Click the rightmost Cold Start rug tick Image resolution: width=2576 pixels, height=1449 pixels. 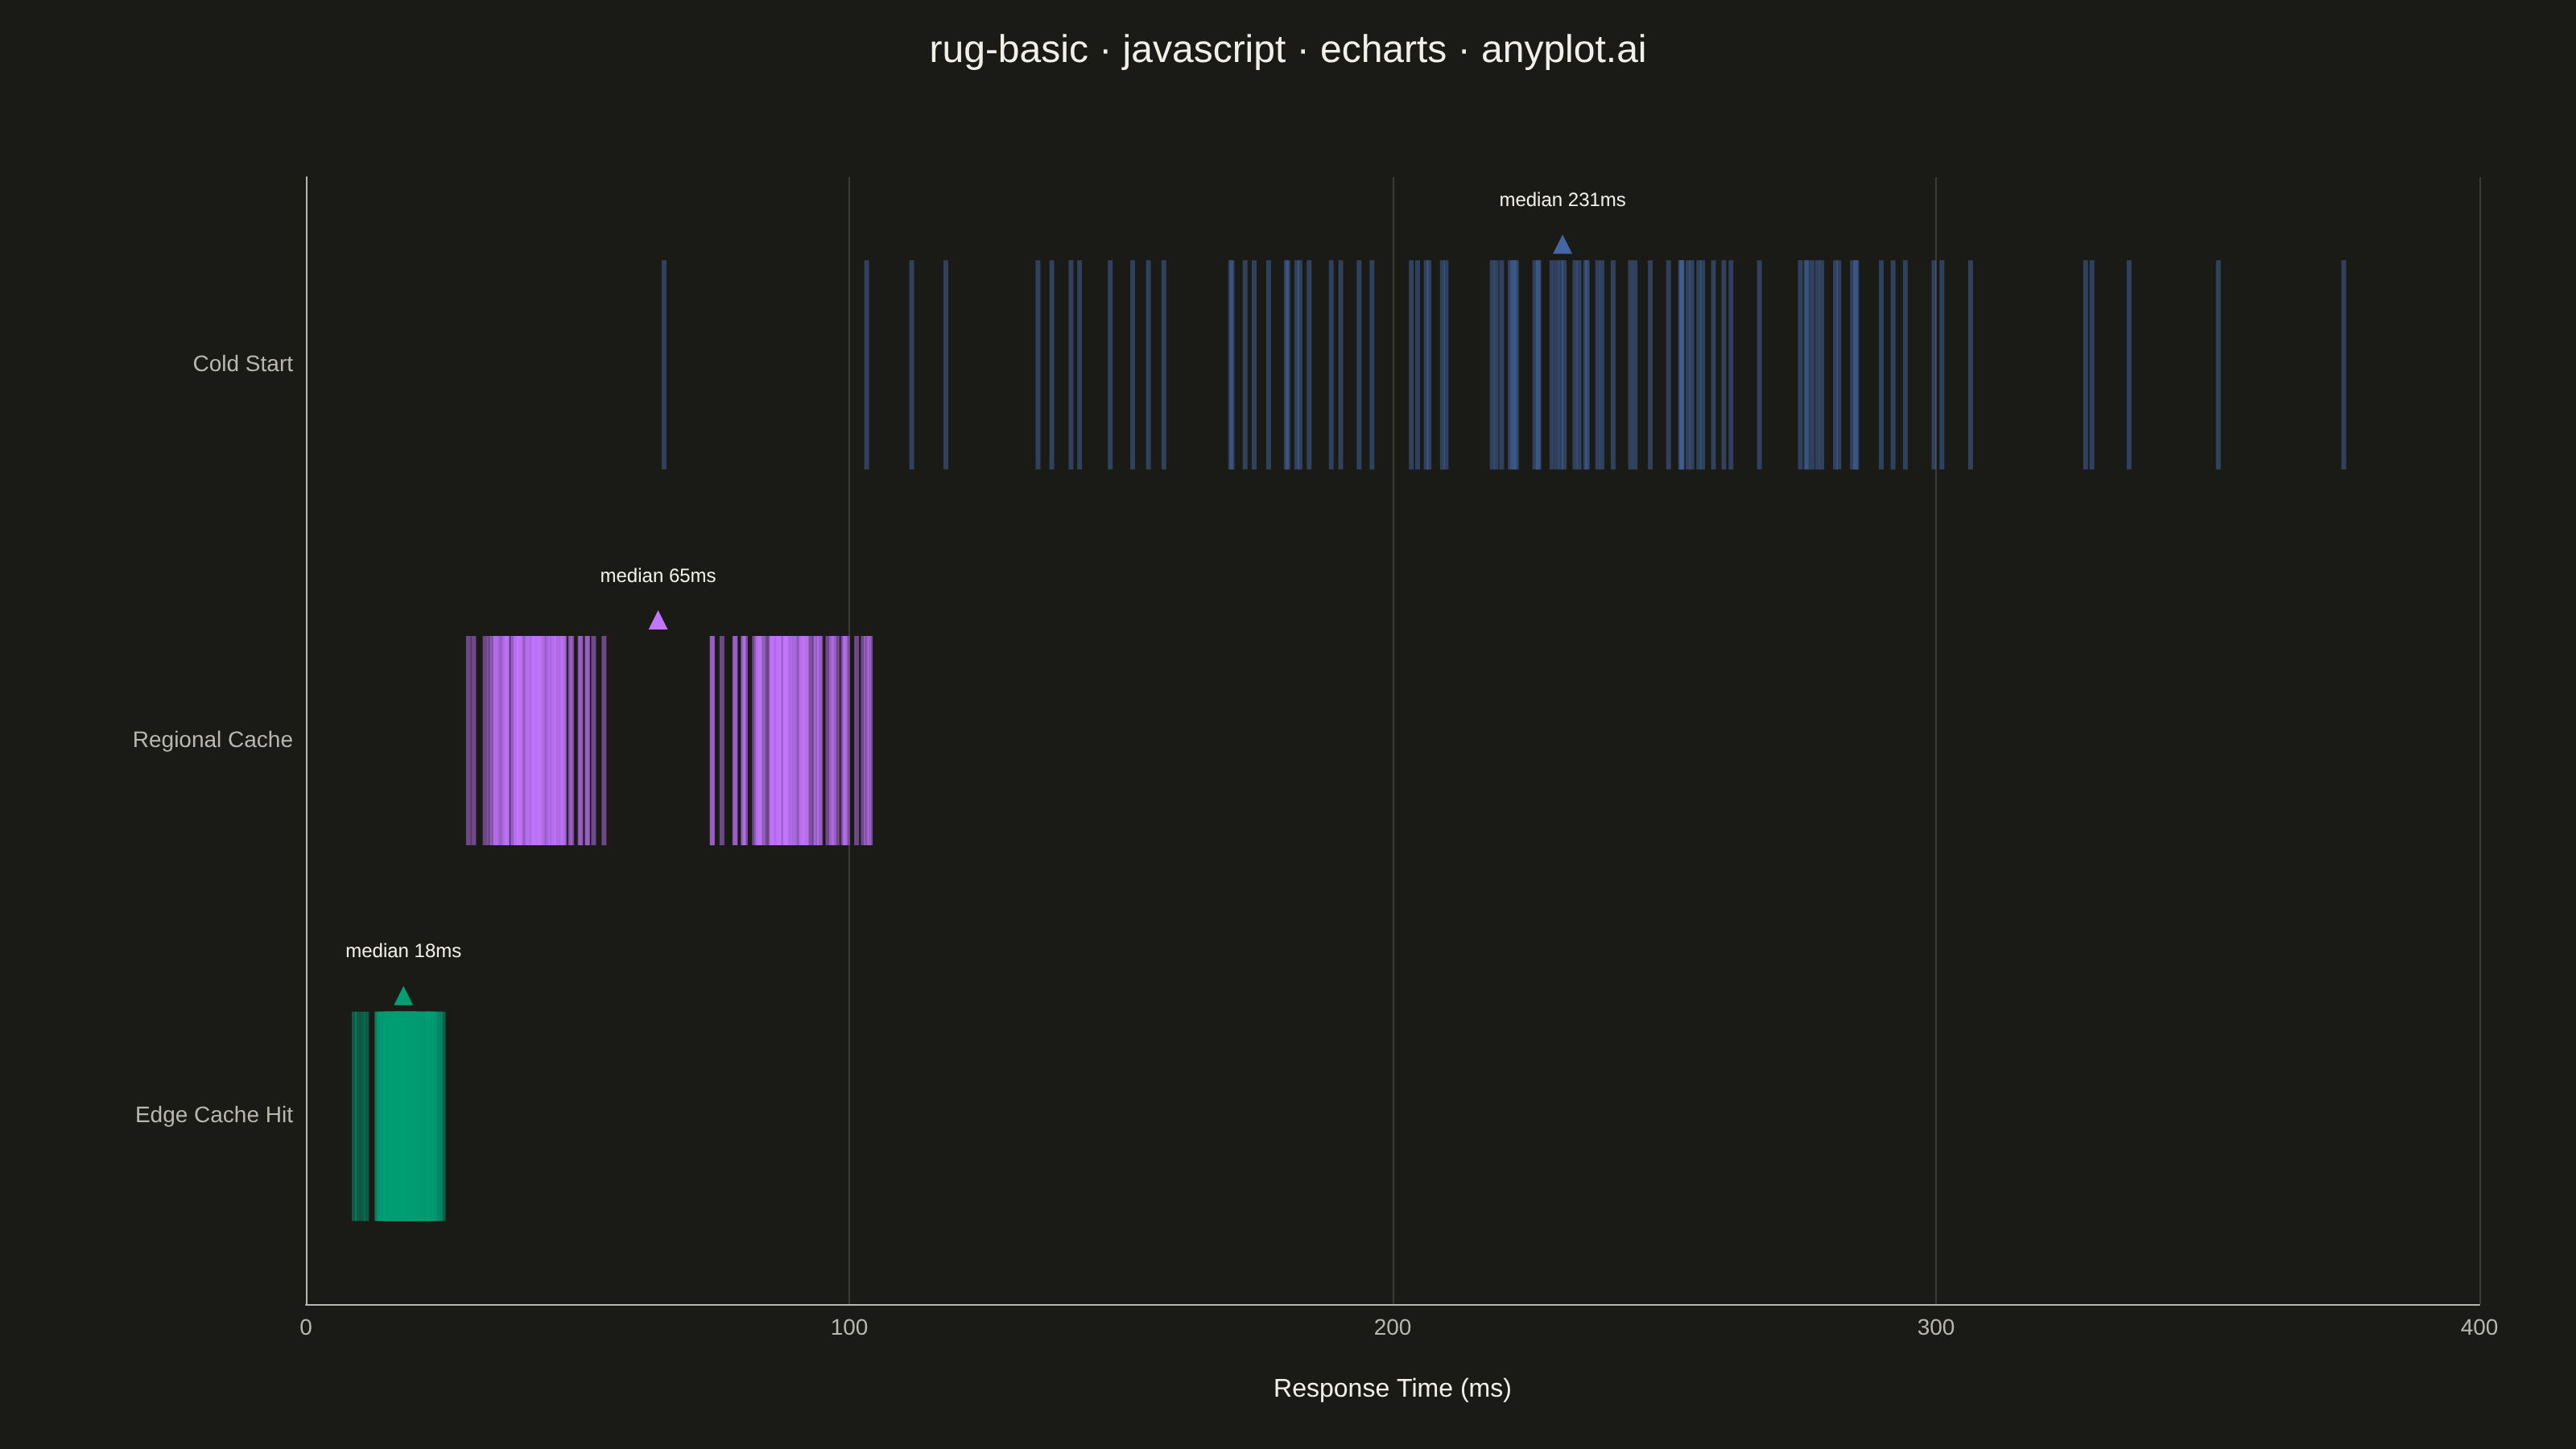click(2343, 365)
